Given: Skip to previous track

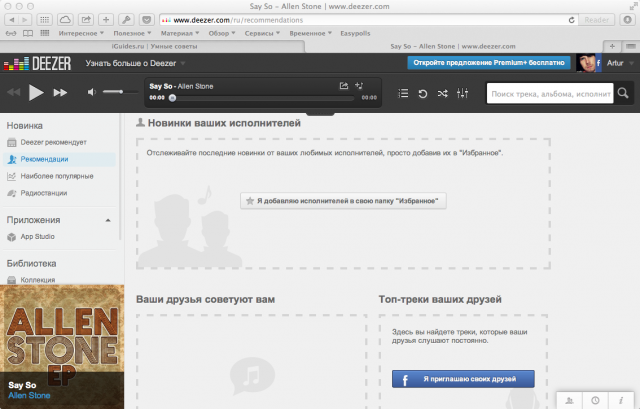Looking at the screenshot, I should point(13,92).
